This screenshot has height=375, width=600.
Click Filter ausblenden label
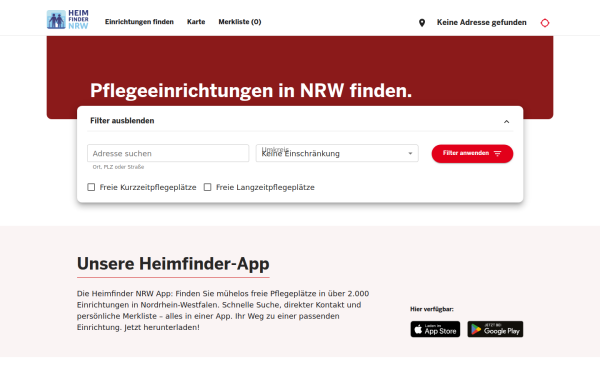pyautogui.click(x=122, y=121)
